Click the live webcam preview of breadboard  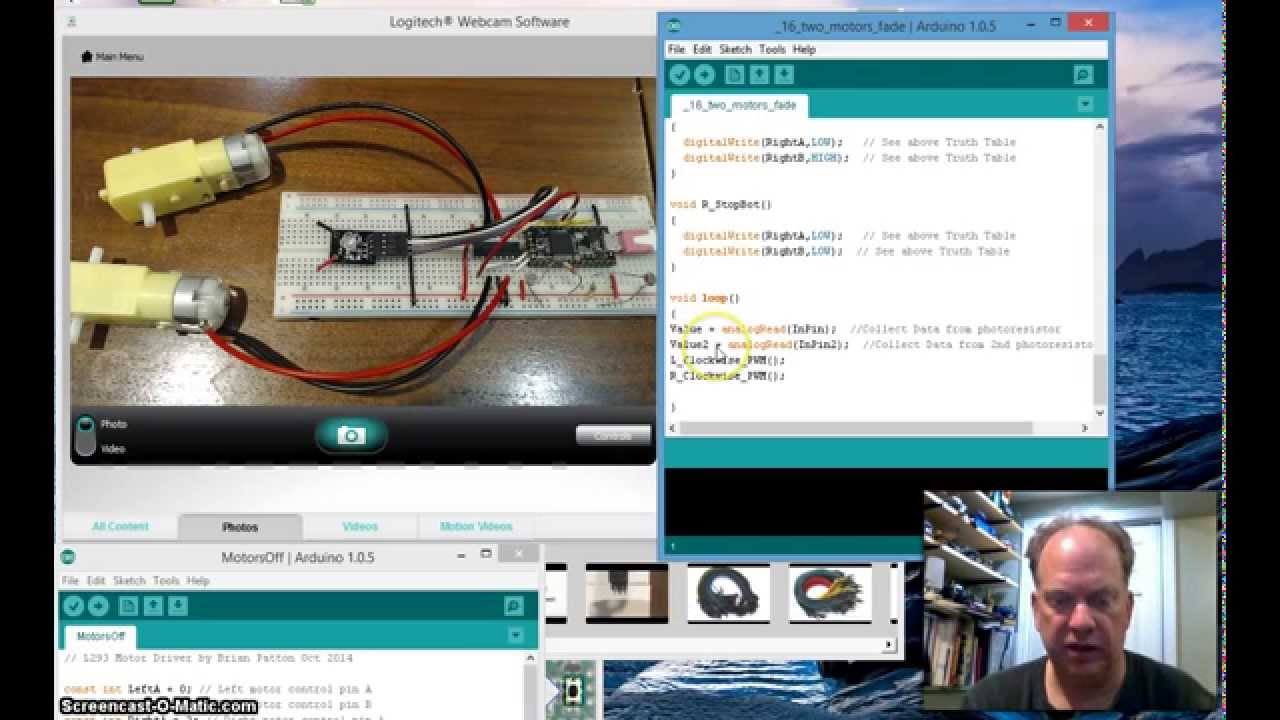(x=362, y=240)
